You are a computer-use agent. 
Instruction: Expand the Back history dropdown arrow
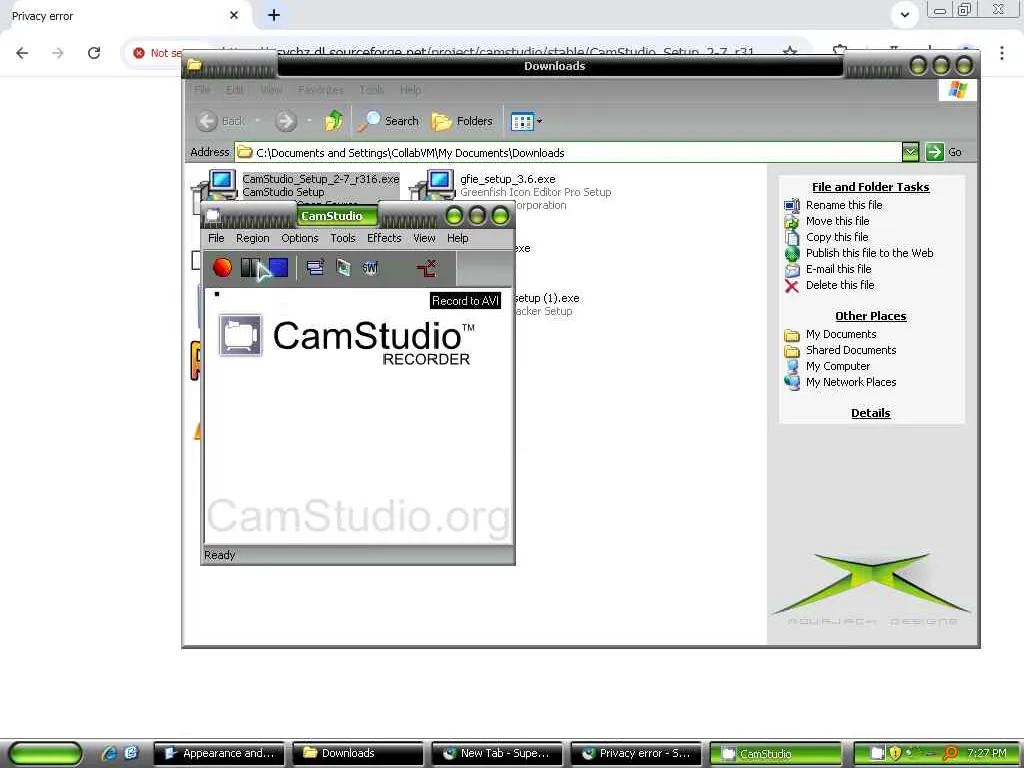coord(257,121)
